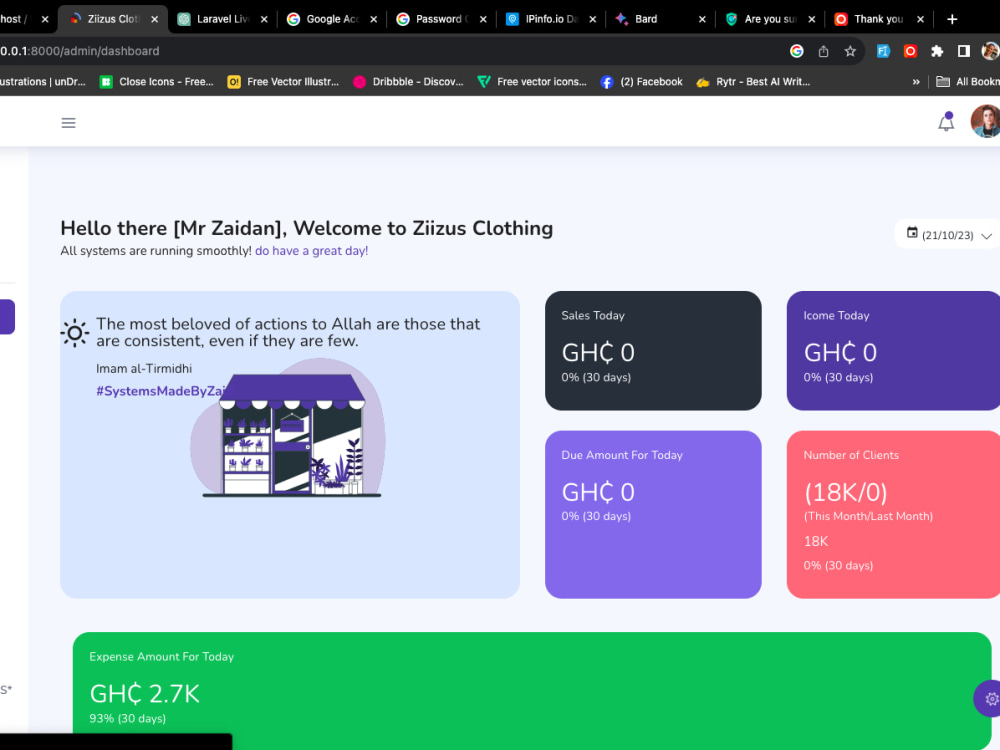This screenshot has height=750, width=1000.
Task: Open the Chrome profile avatar
Action: click(x=990, y=51)
